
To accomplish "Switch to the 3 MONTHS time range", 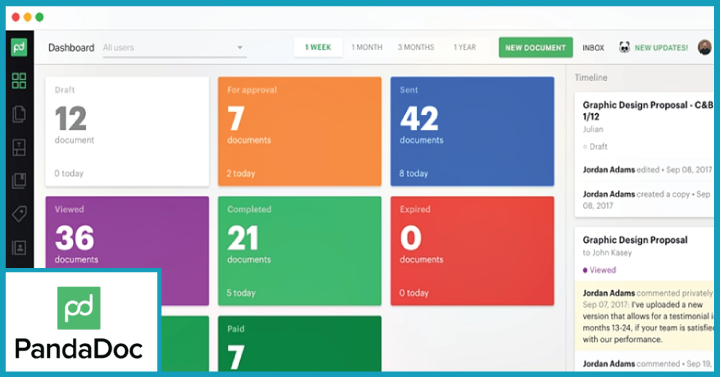I will coord(416,47).
